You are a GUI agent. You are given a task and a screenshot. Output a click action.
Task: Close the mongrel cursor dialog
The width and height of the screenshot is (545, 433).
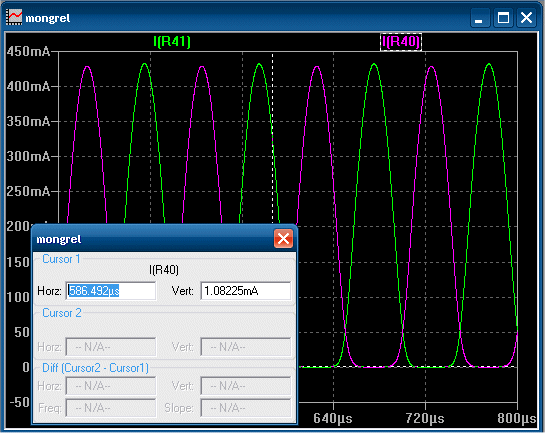click(x=283, y=239)
